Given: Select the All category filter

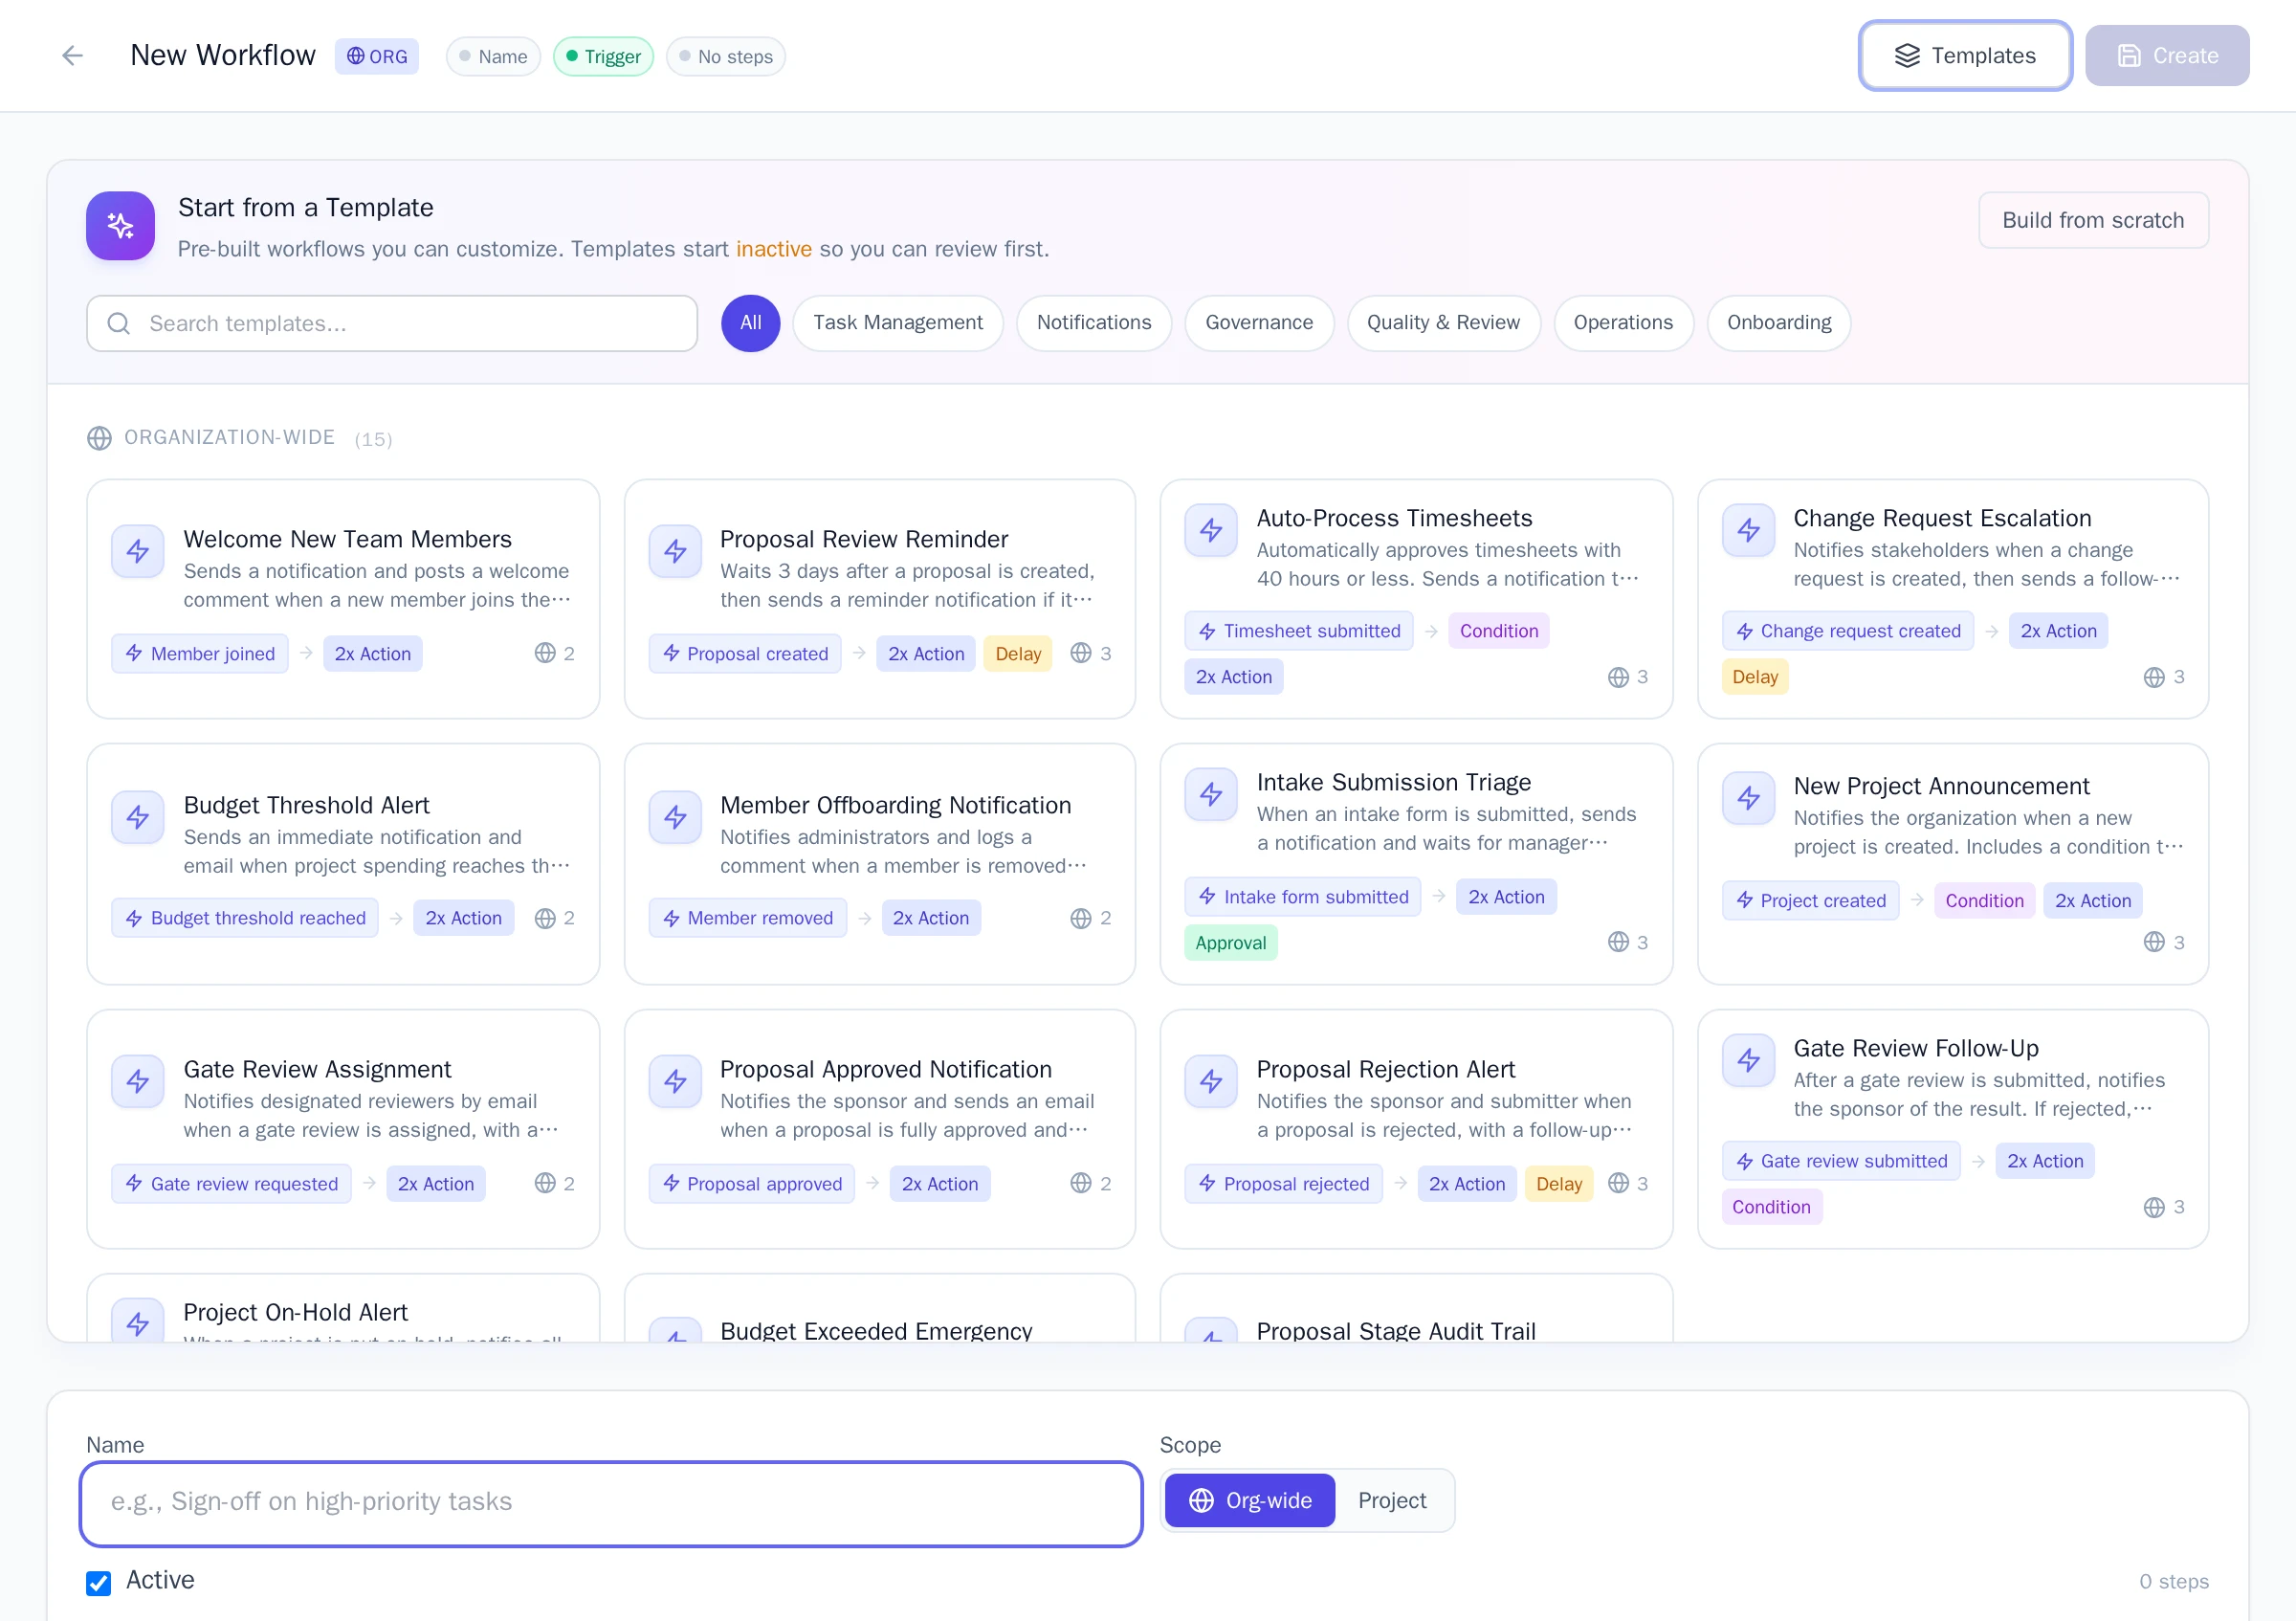Looking at the screenshot, I should [750, 323].
